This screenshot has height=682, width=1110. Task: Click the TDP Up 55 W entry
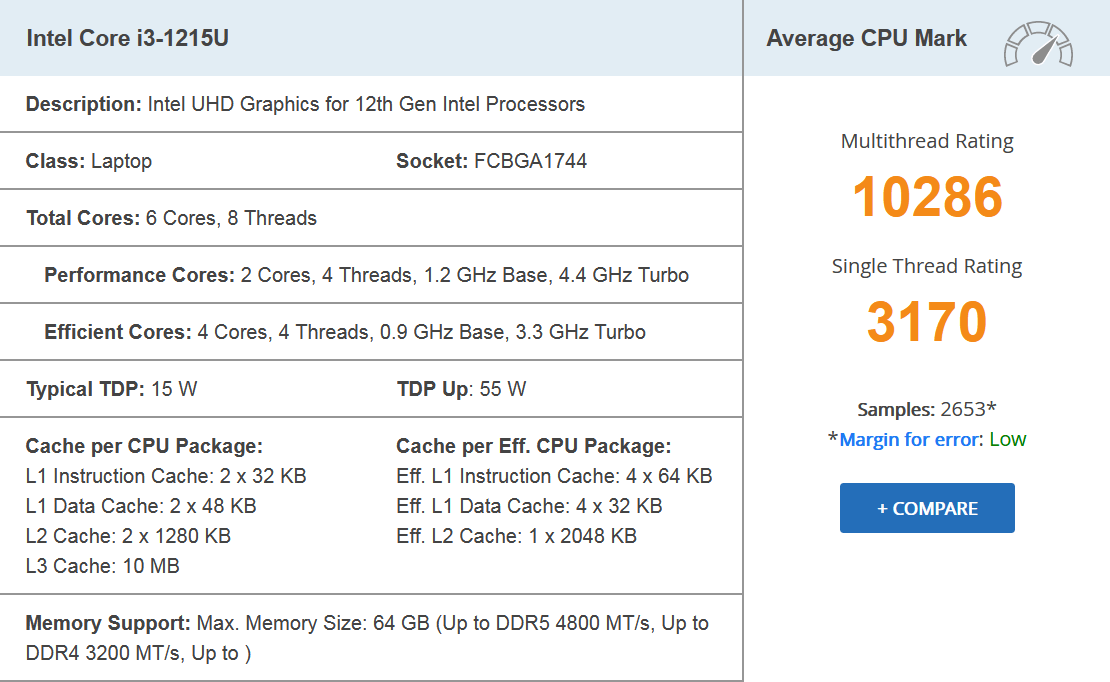point(461,389)
